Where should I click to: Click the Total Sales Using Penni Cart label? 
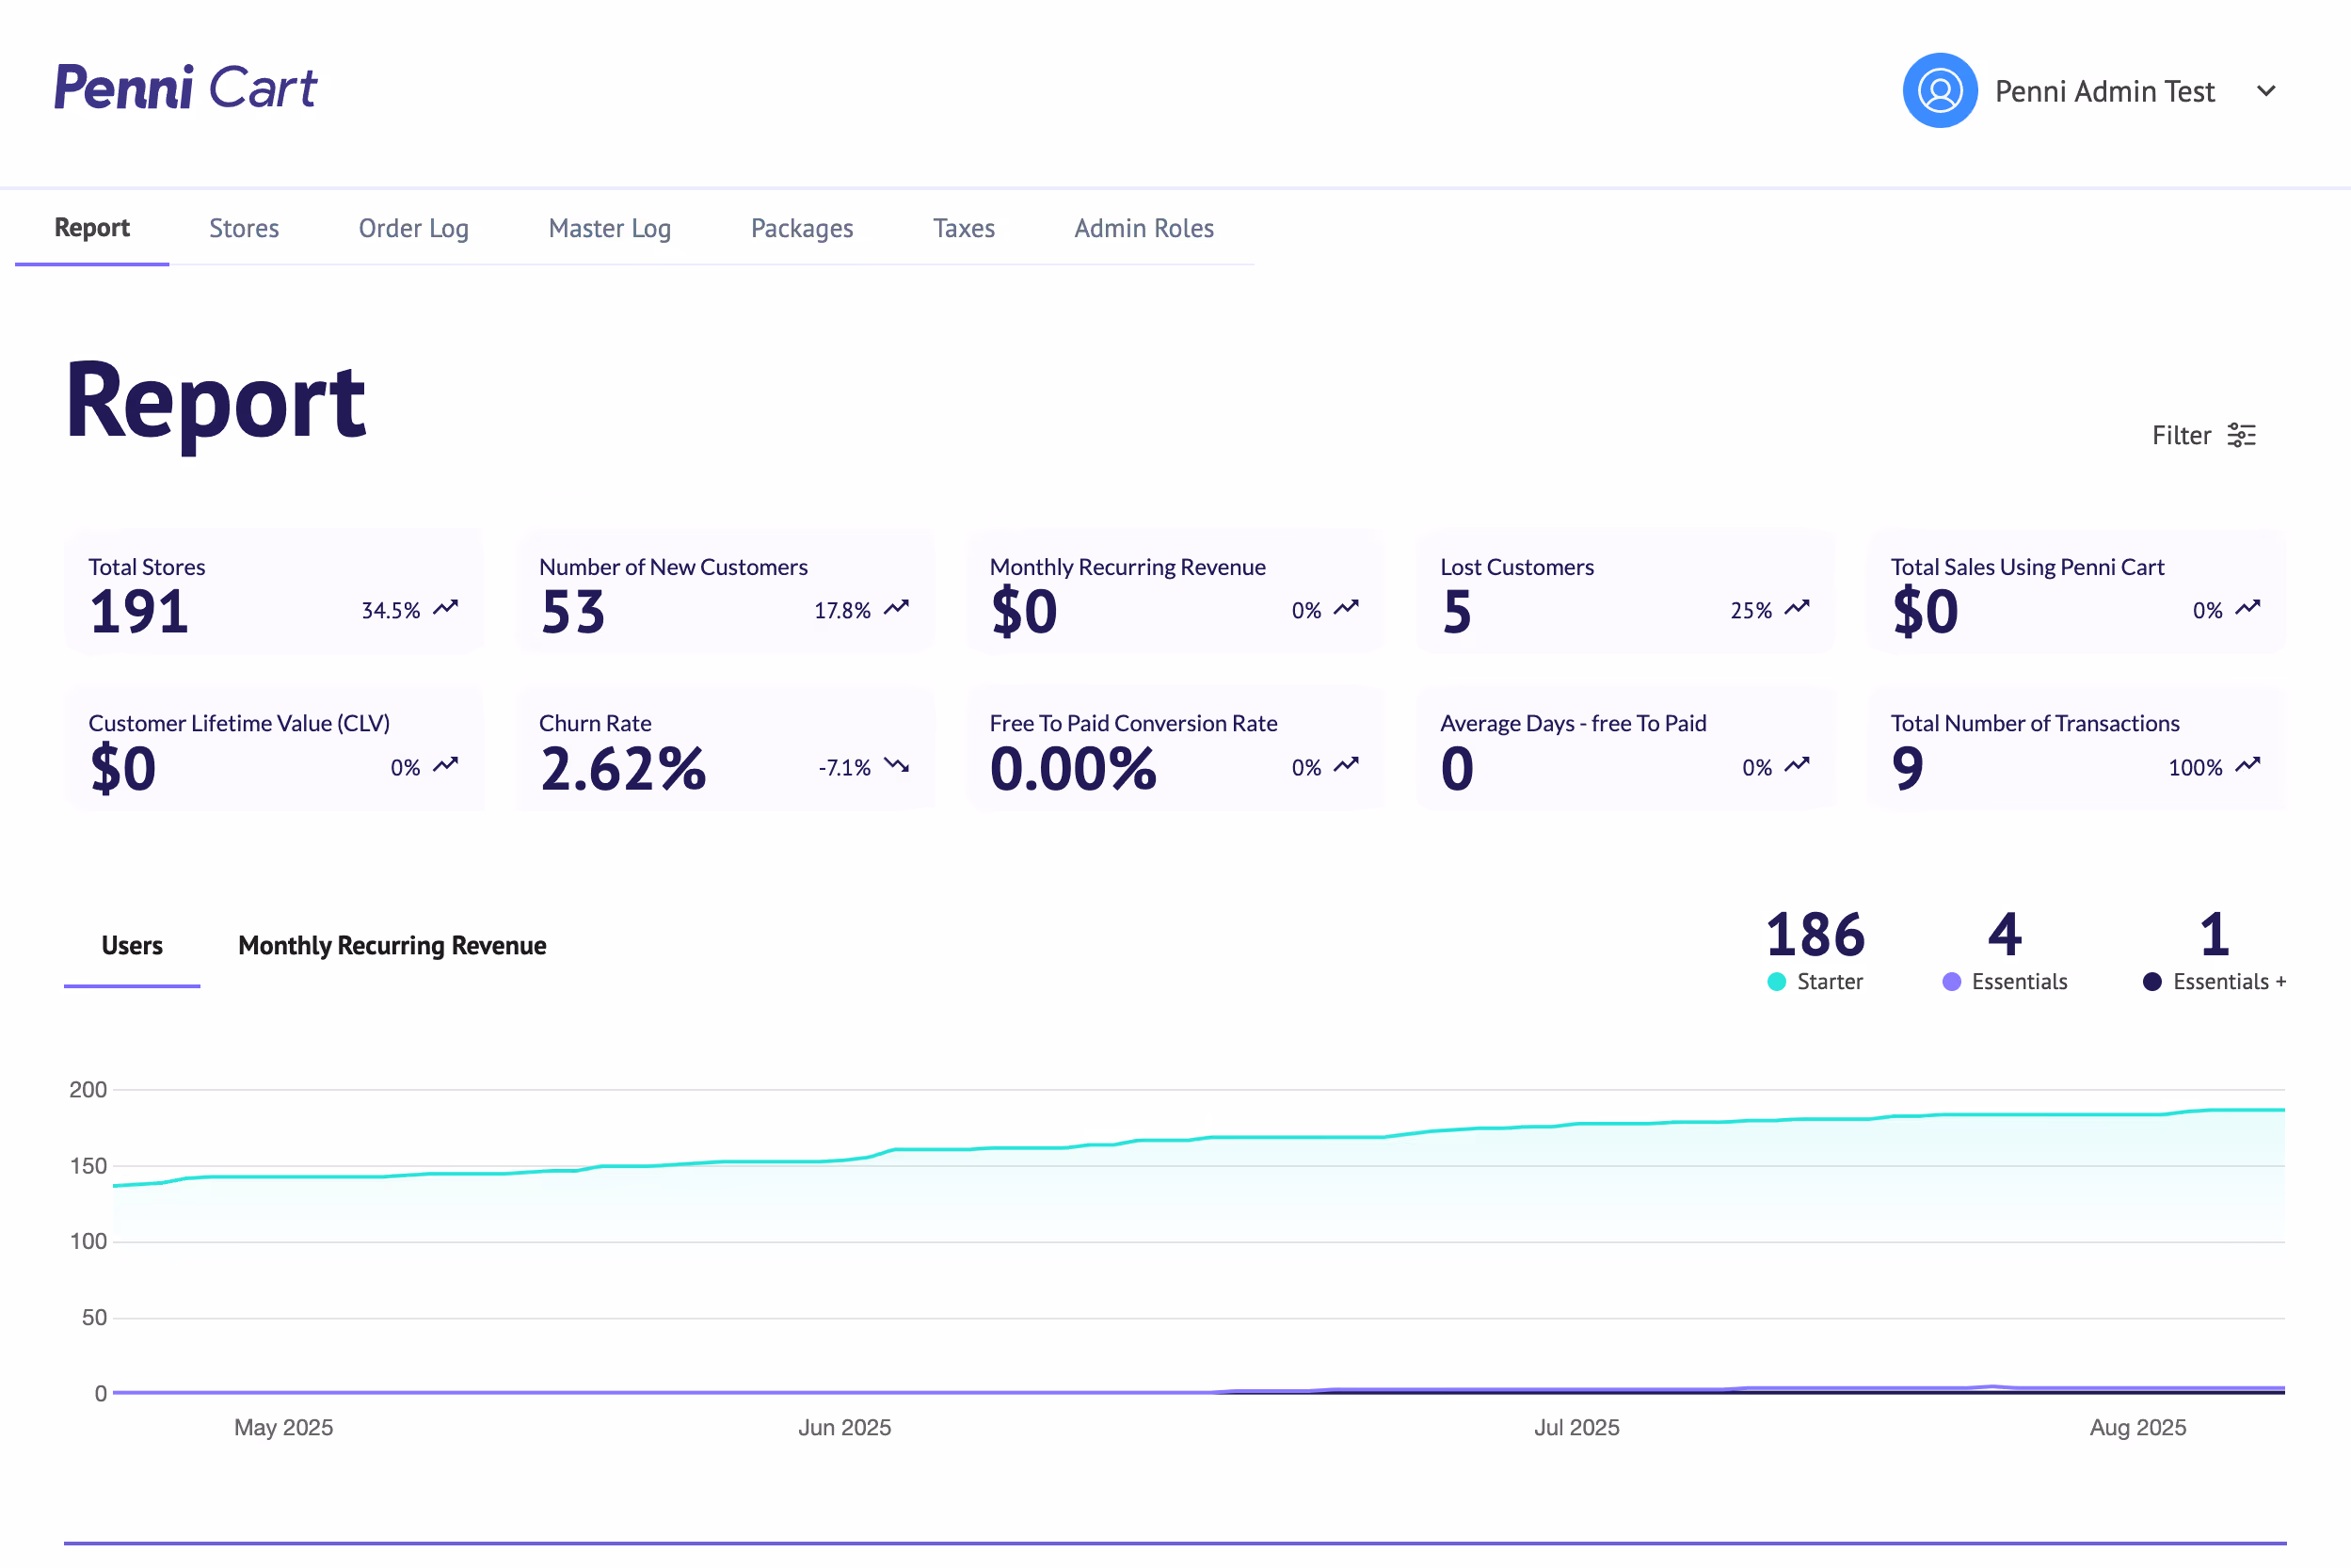click(2027, 567)
